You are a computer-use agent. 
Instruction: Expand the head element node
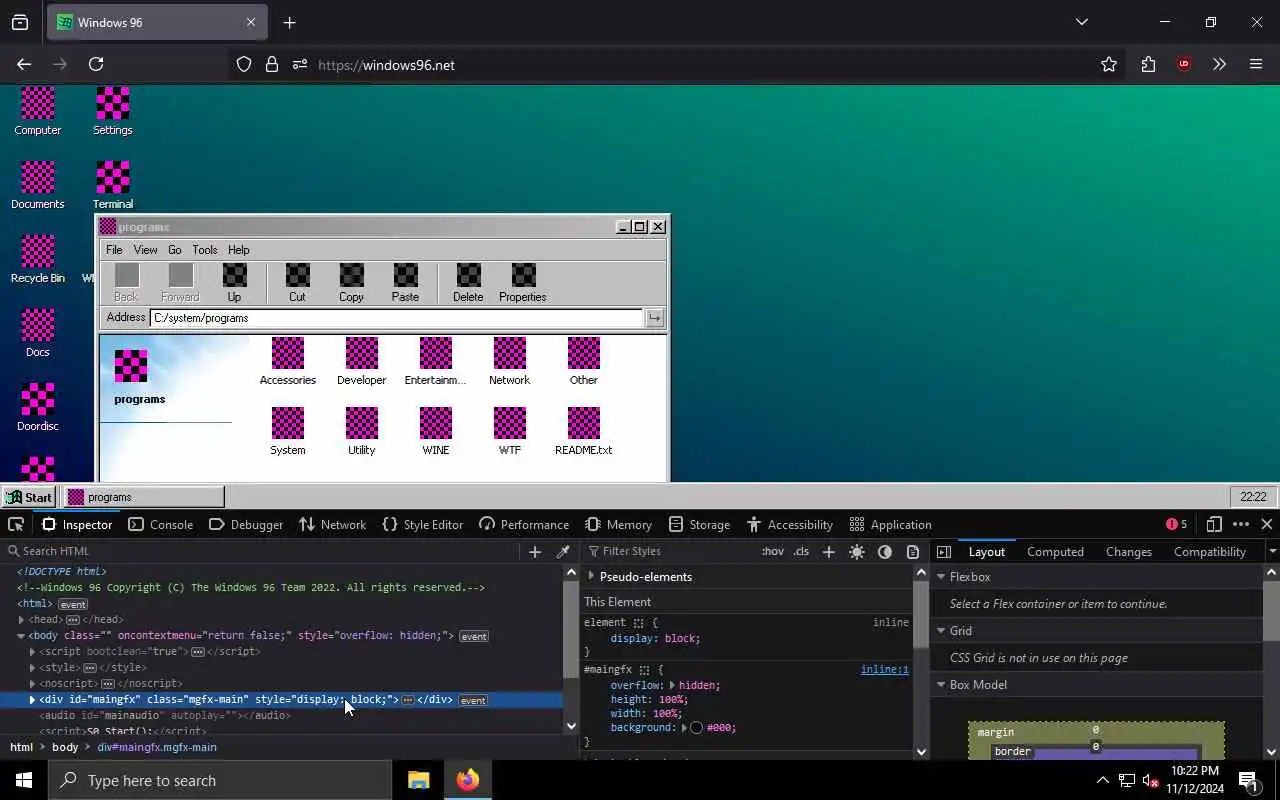pos(21,620)
